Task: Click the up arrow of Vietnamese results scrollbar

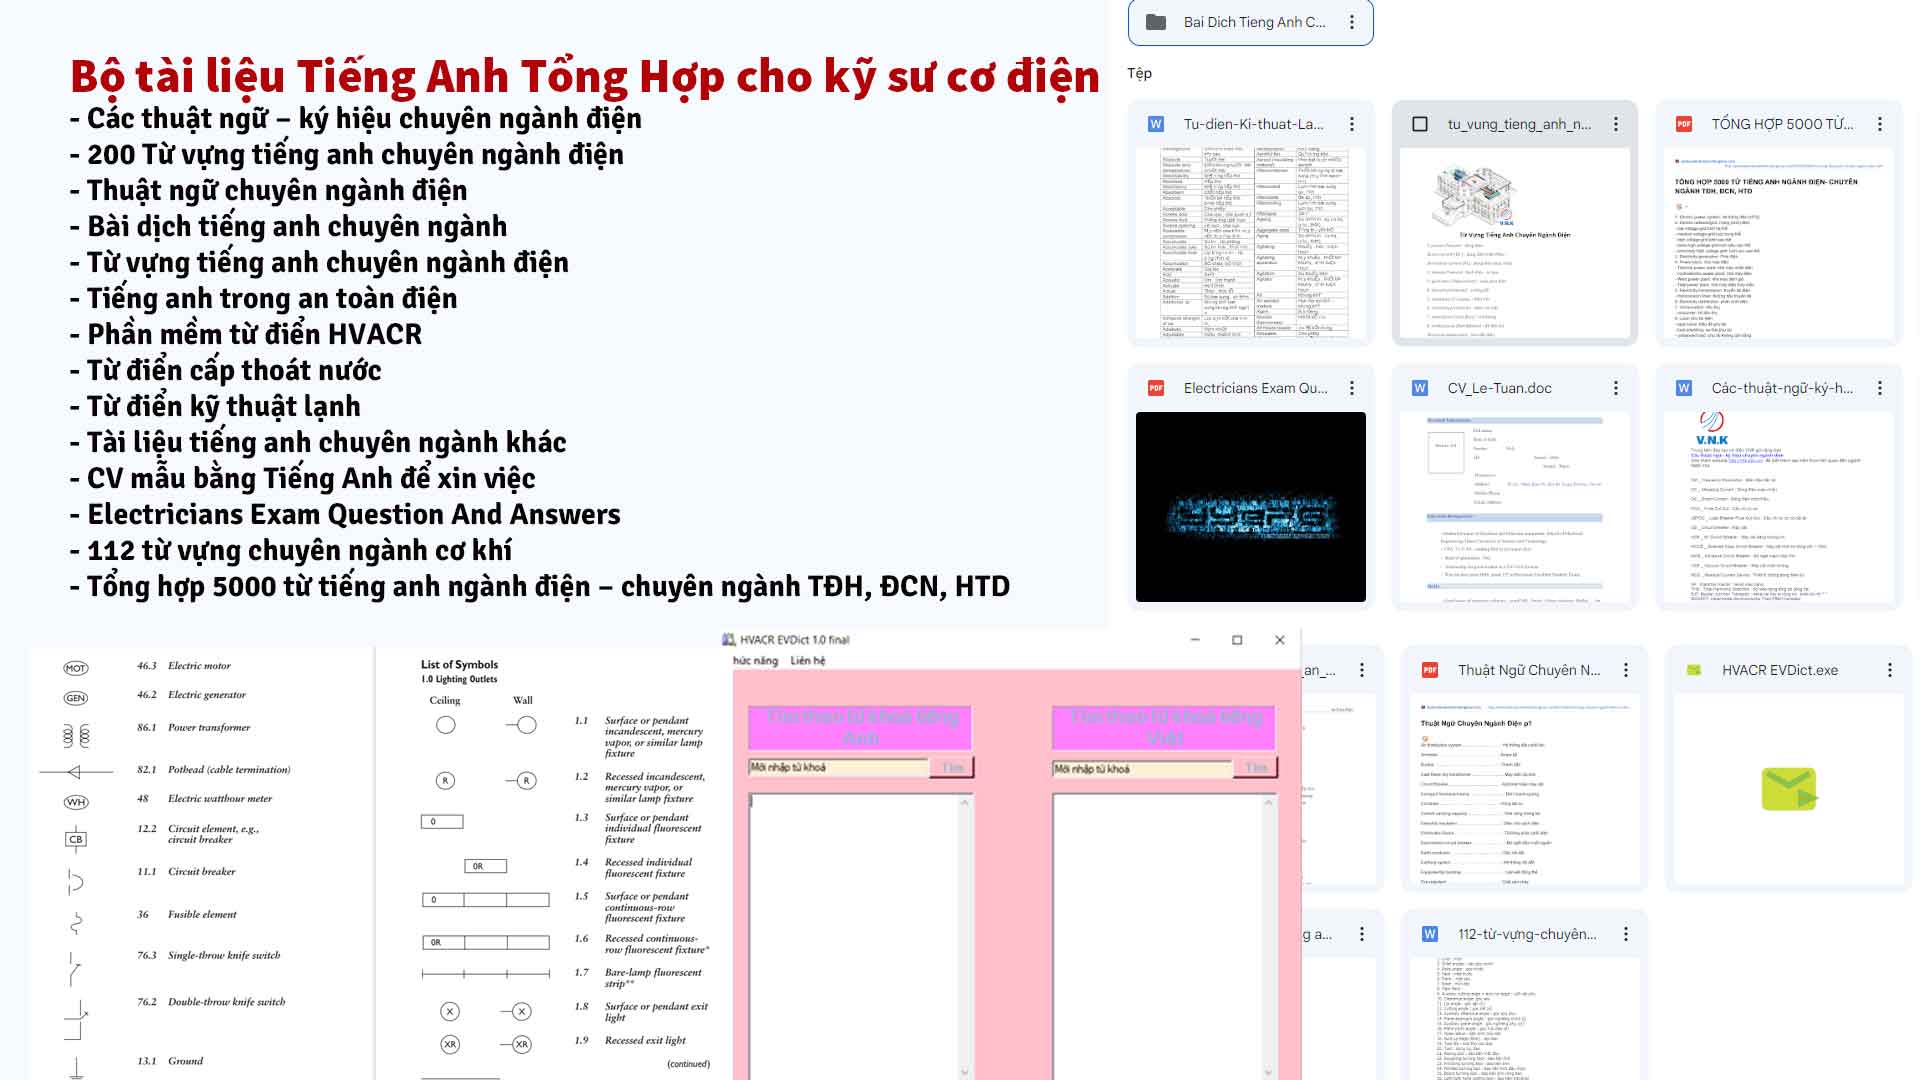Action: (1269, 803)
